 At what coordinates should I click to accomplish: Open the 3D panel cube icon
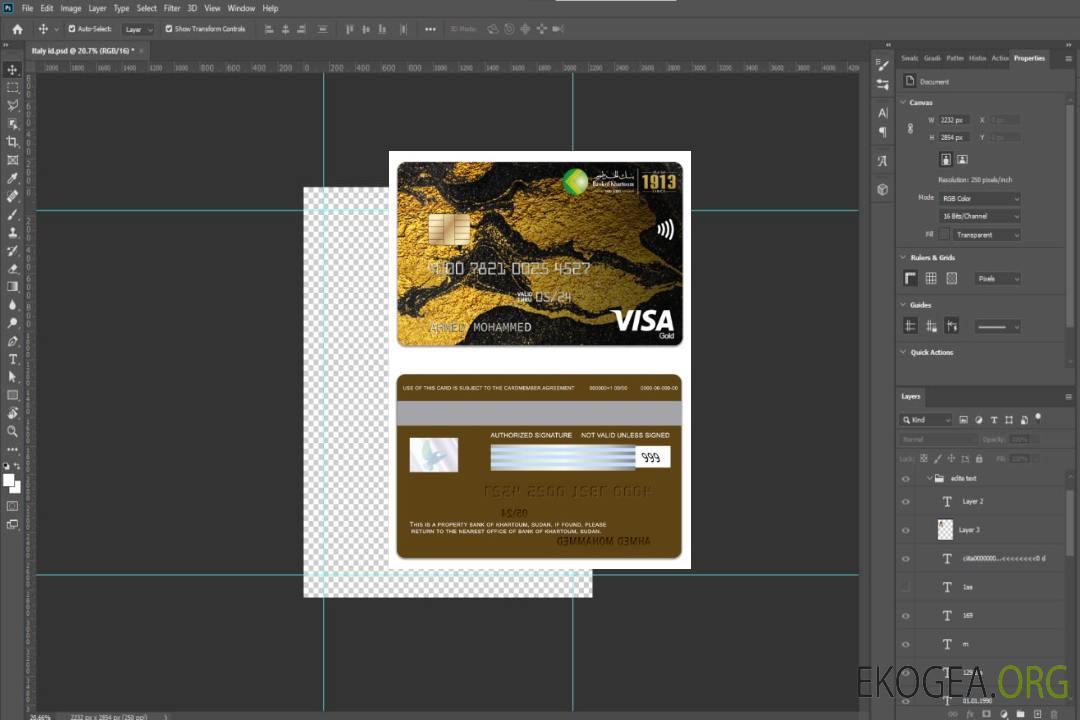click(883, 189)
